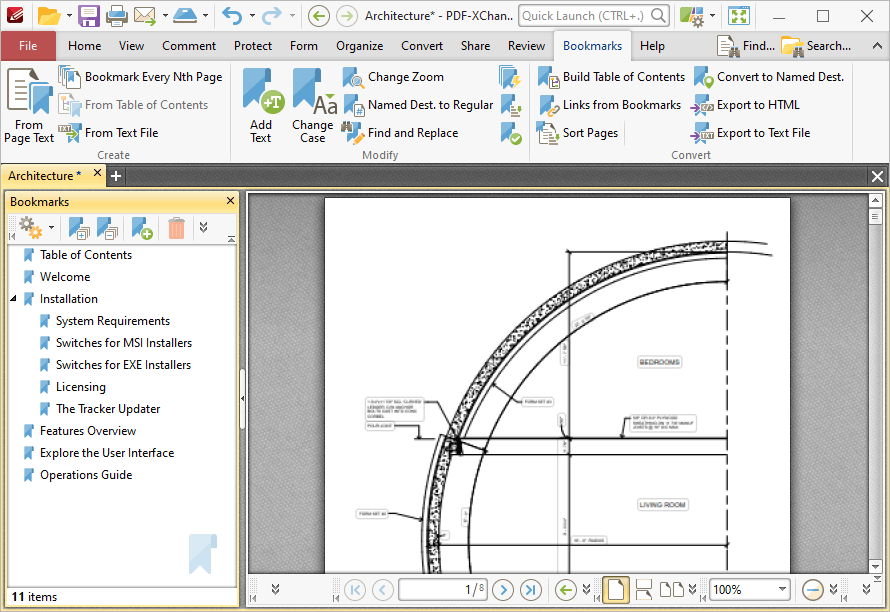Toggle single page layout view
Screen dimensions: 890x612
(616, 589)
